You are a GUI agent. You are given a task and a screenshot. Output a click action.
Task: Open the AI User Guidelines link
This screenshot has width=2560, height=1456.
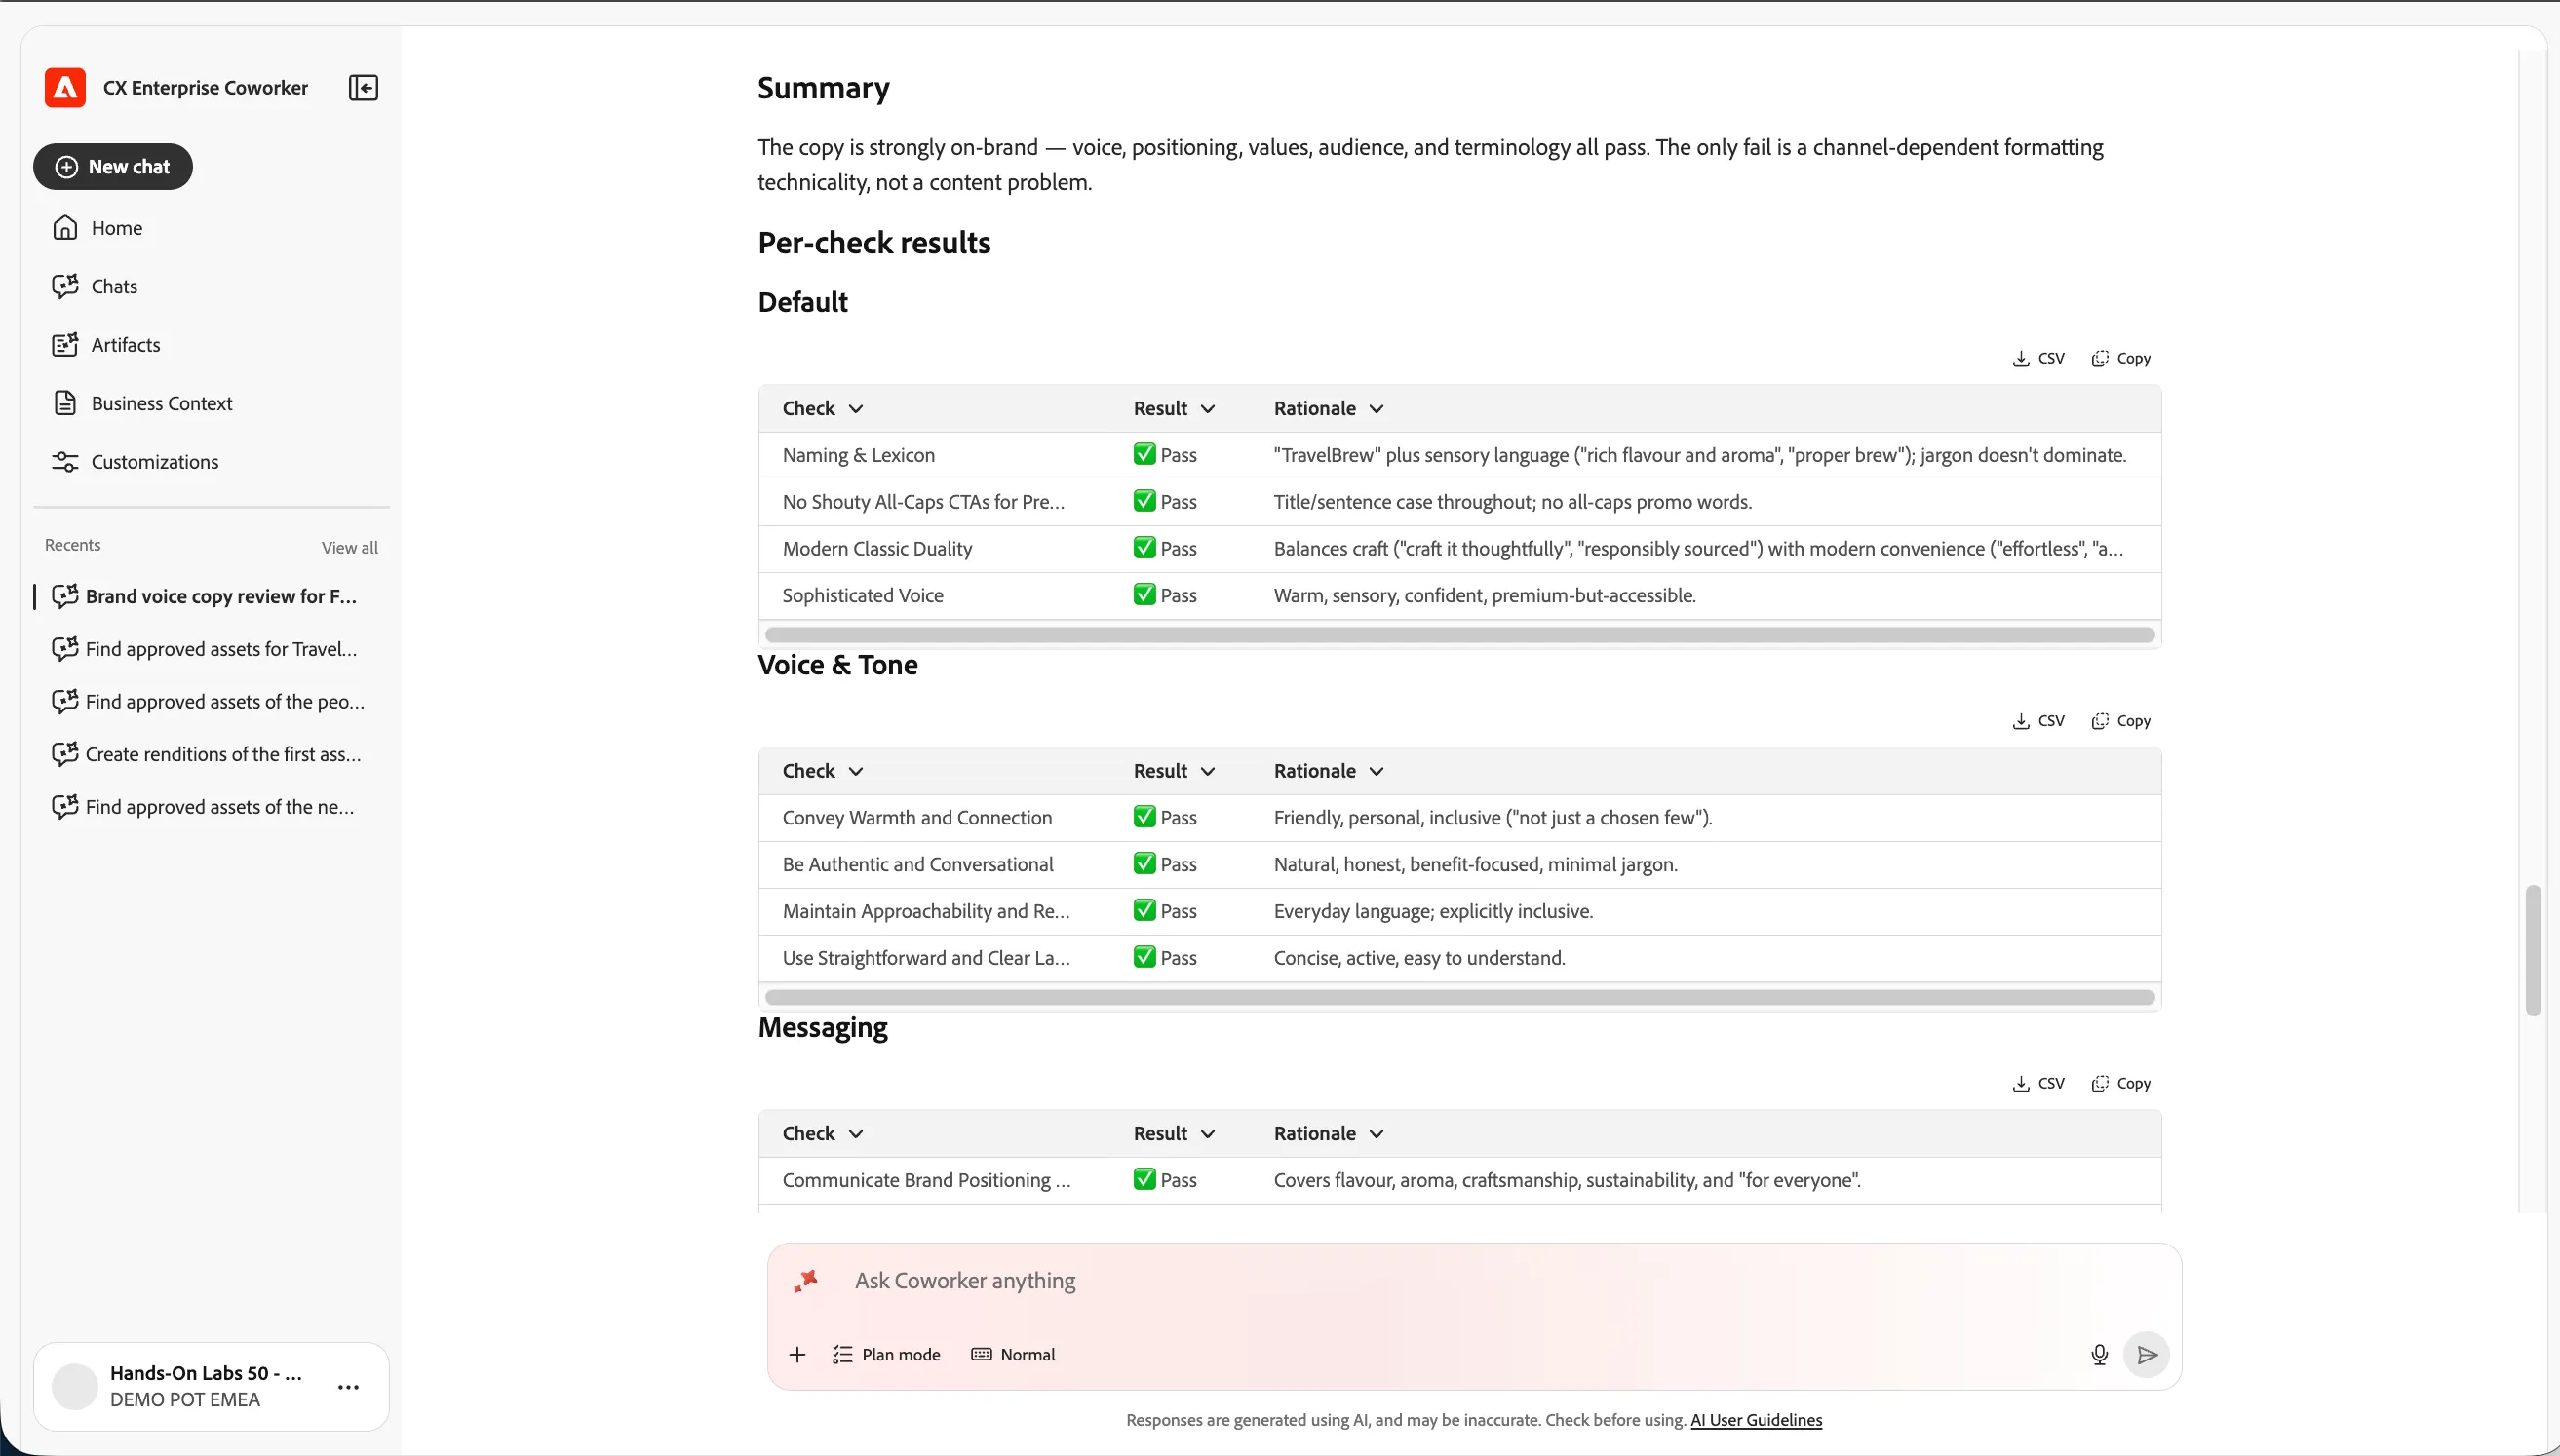tap(1756, 1420)
